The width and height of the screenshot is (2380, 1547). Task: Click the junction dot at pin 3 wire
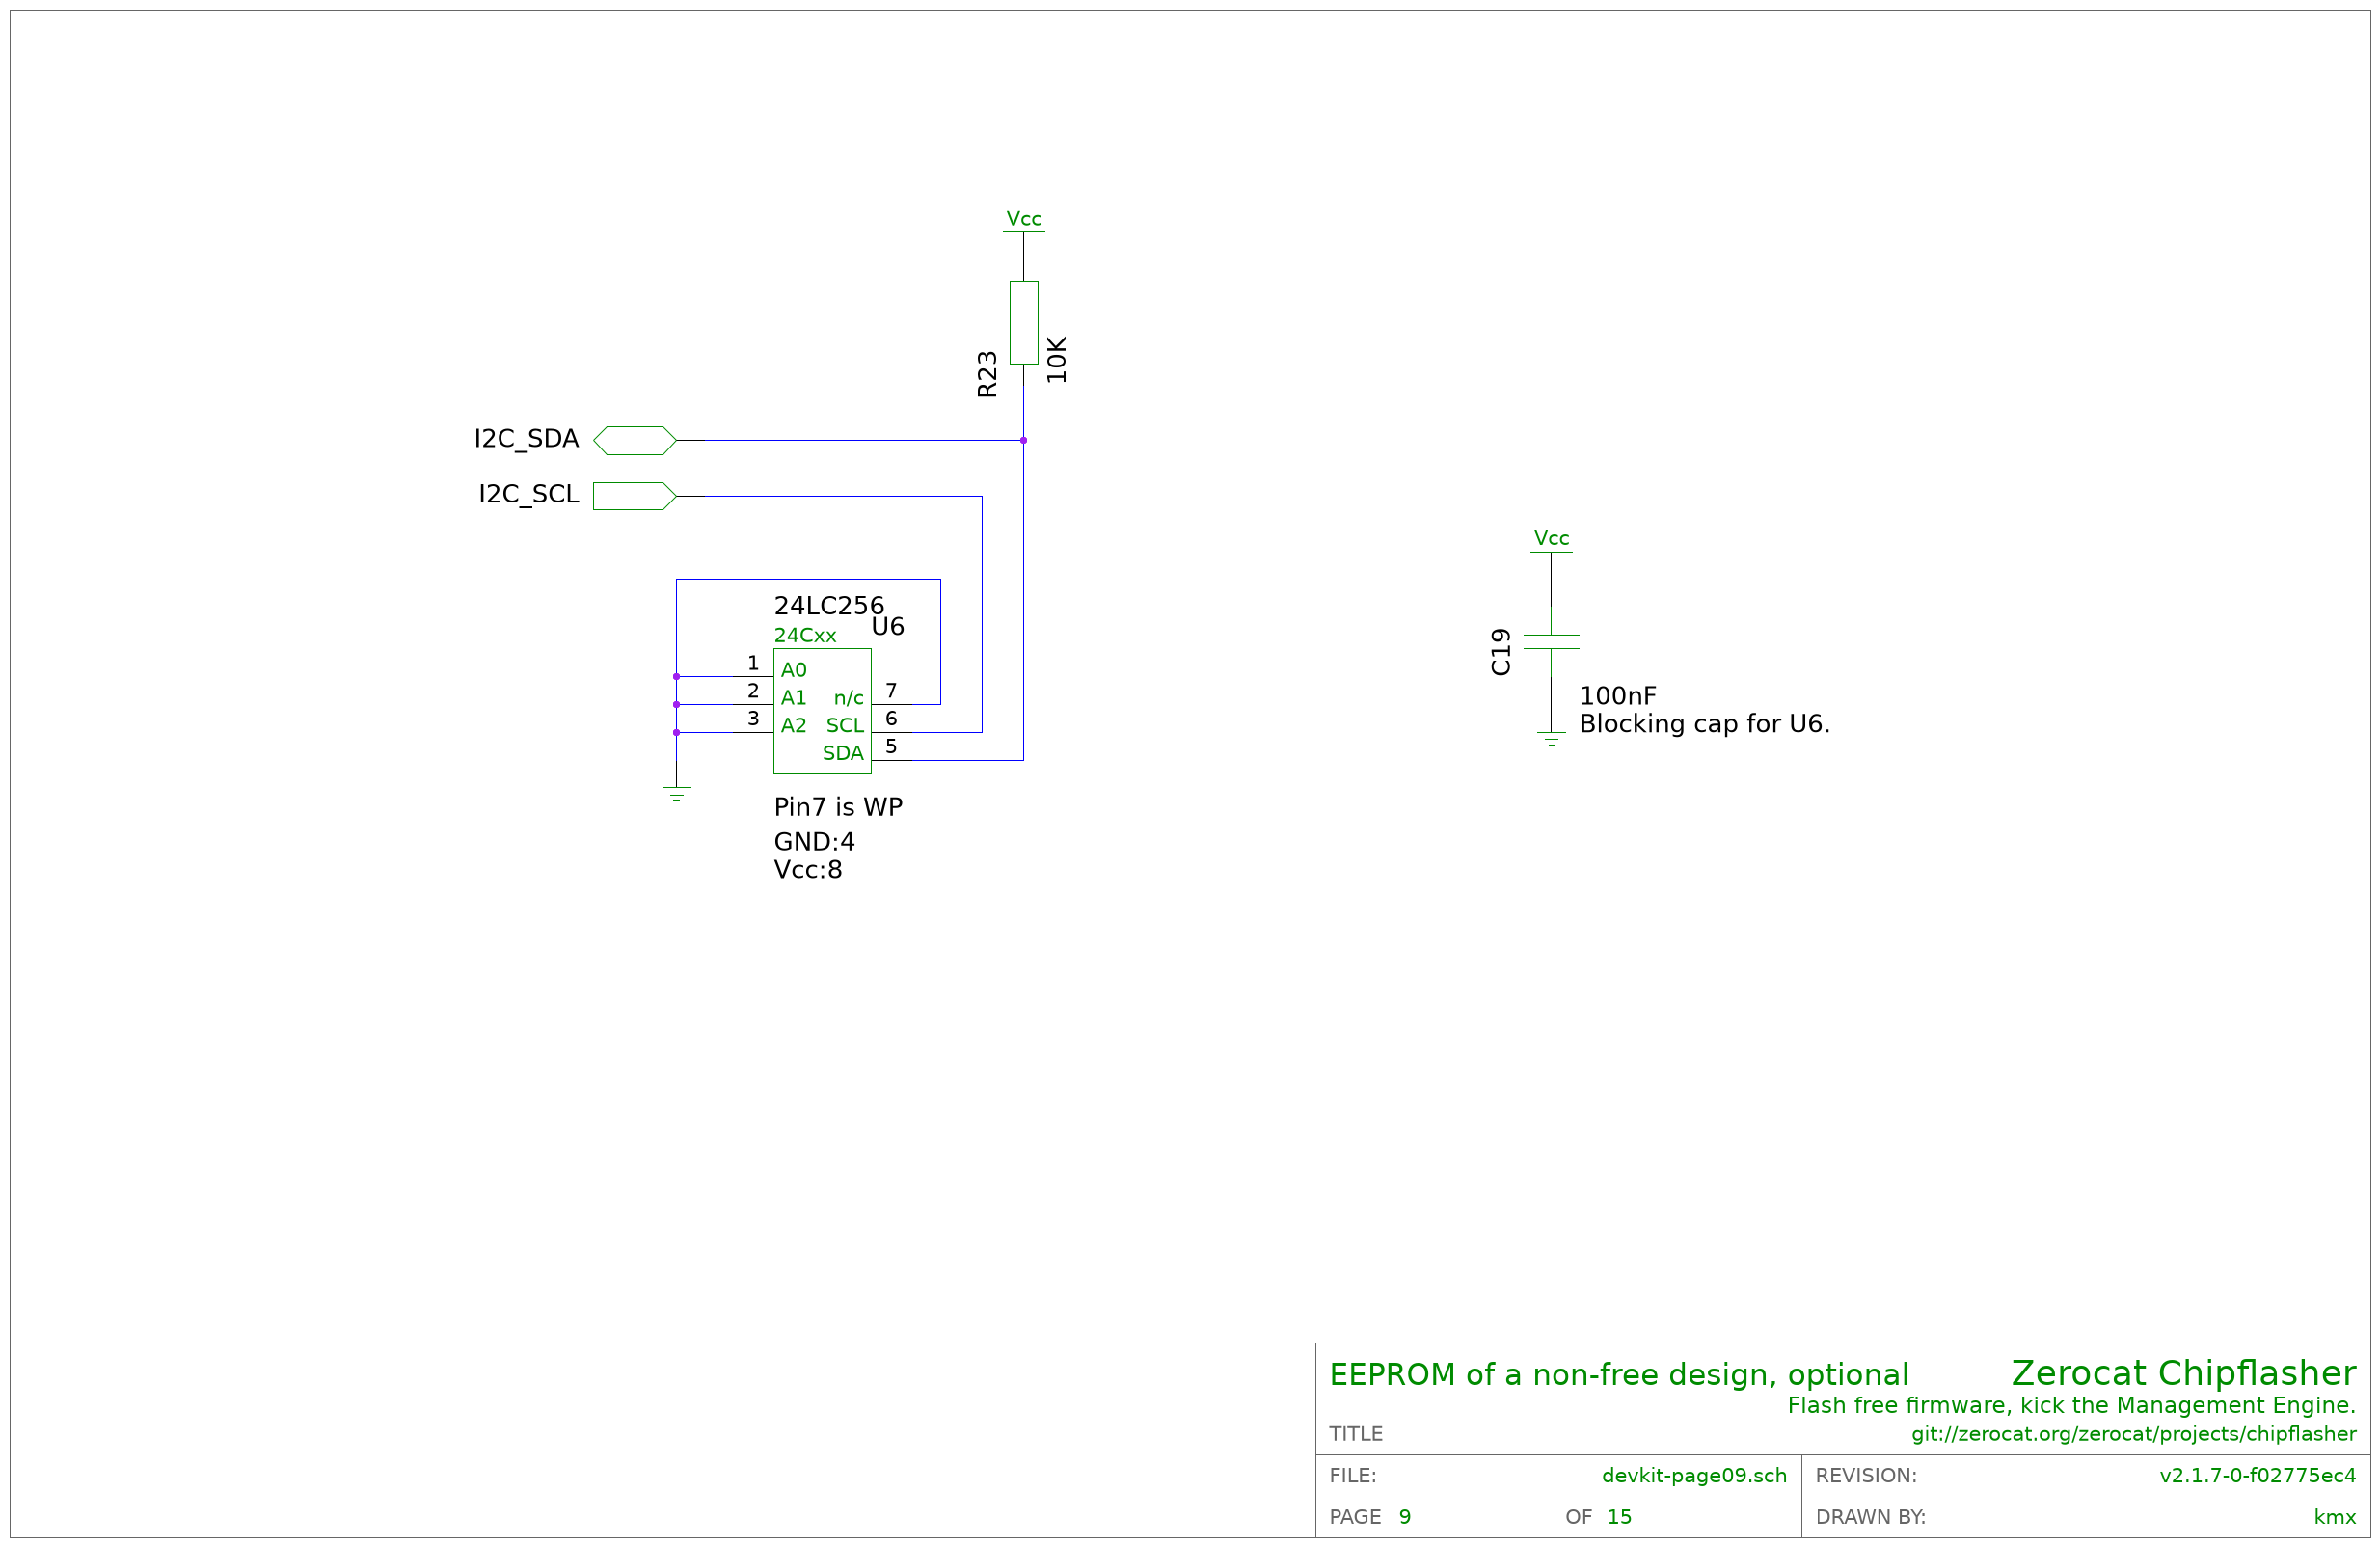click(677, 733)
